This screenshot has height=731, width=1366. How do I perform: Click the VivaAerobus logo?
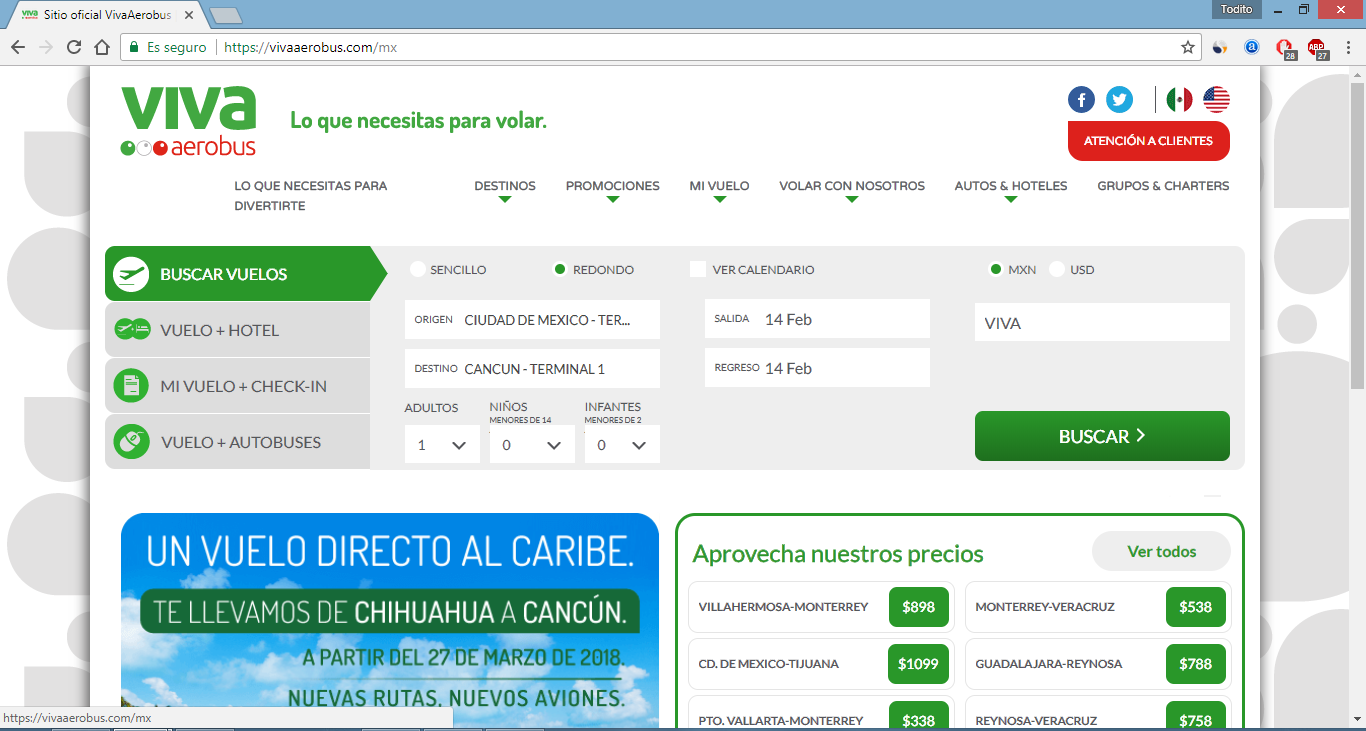(189, 121)
